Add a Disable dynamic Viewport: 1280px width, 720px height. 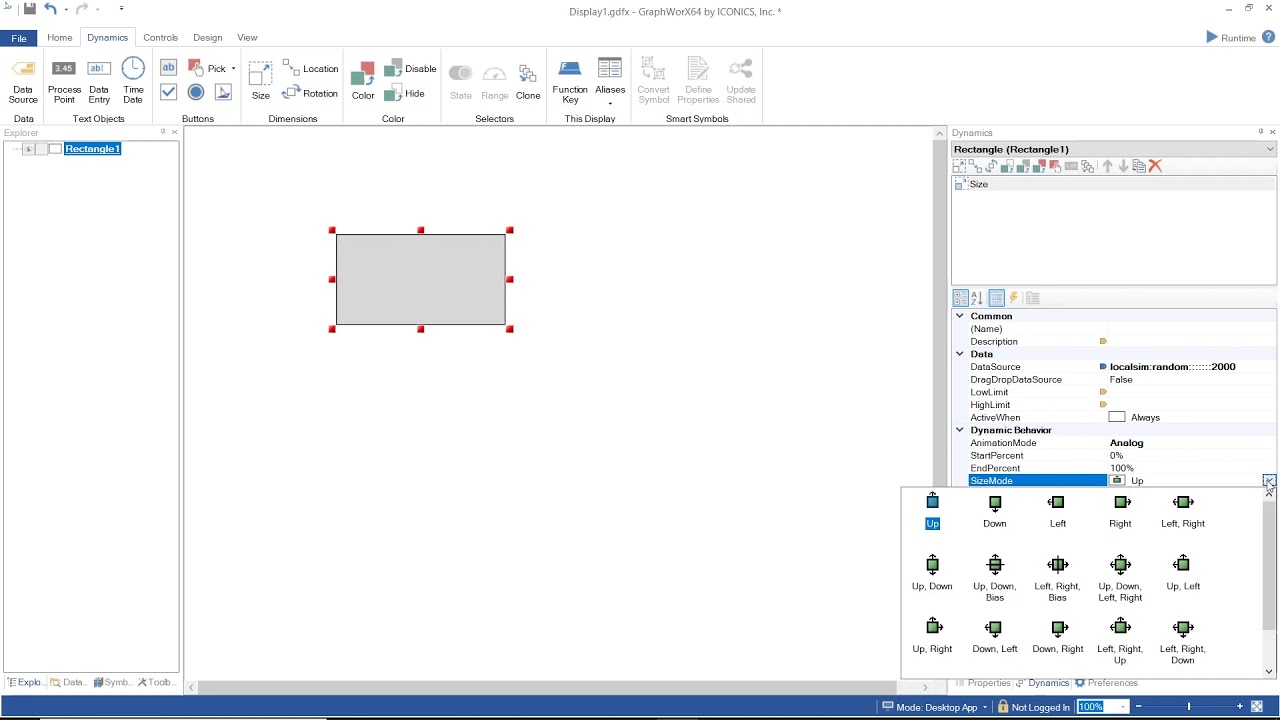(411, 68)
